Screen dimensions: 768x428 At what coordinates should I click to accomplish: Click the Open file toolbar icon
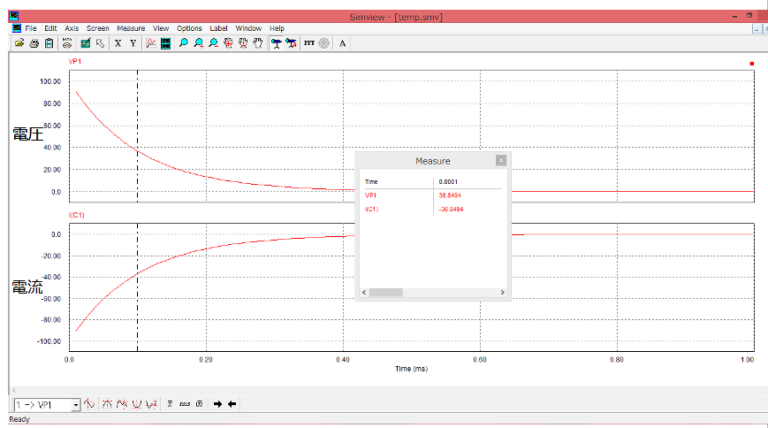coord(18,43)
